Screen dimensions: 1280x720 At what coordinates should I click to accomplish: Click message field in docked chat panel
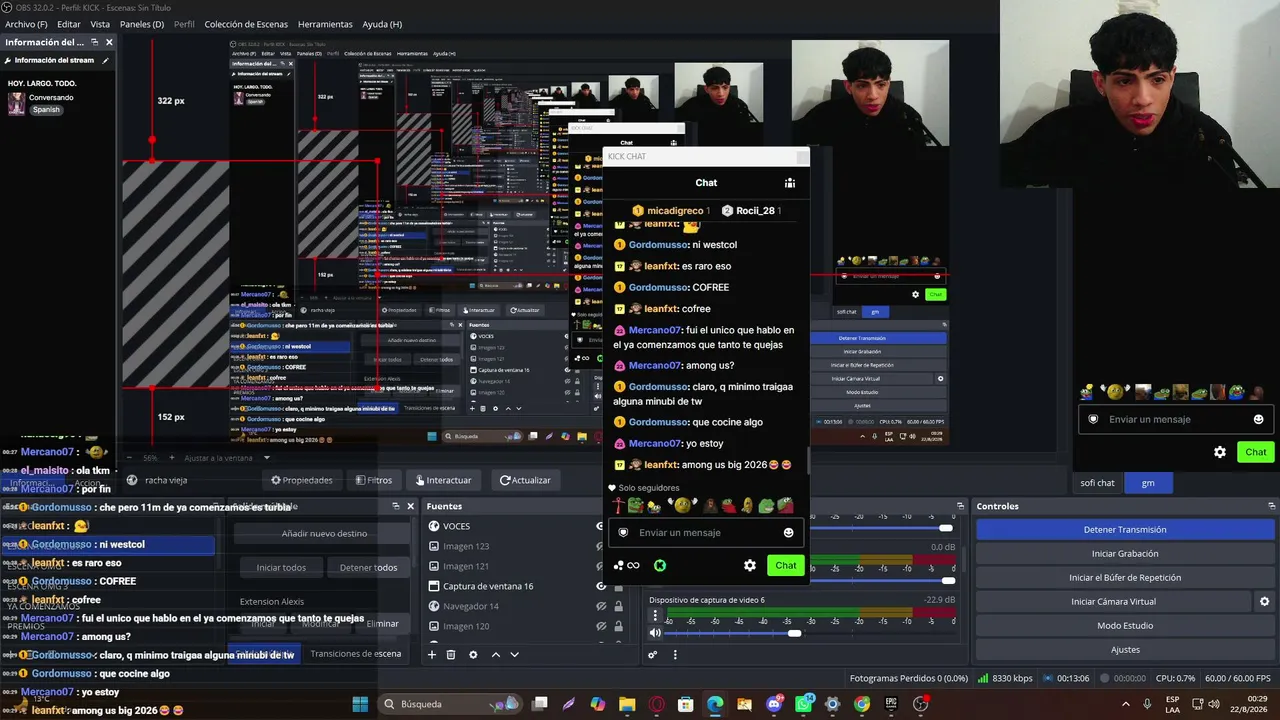[x=1174, y=419]
